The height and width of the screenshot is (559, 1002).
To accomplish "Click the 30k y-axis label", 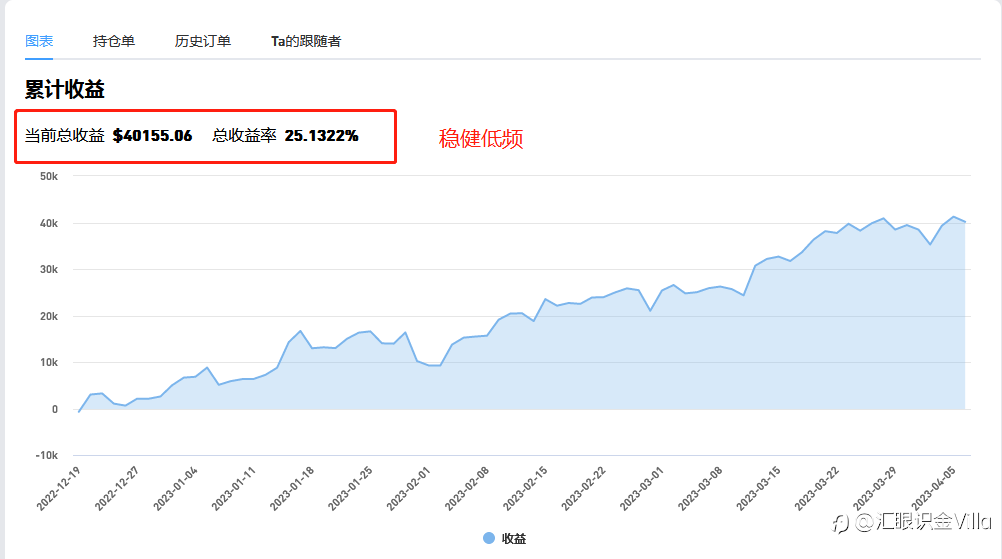I will coord(49,270).
